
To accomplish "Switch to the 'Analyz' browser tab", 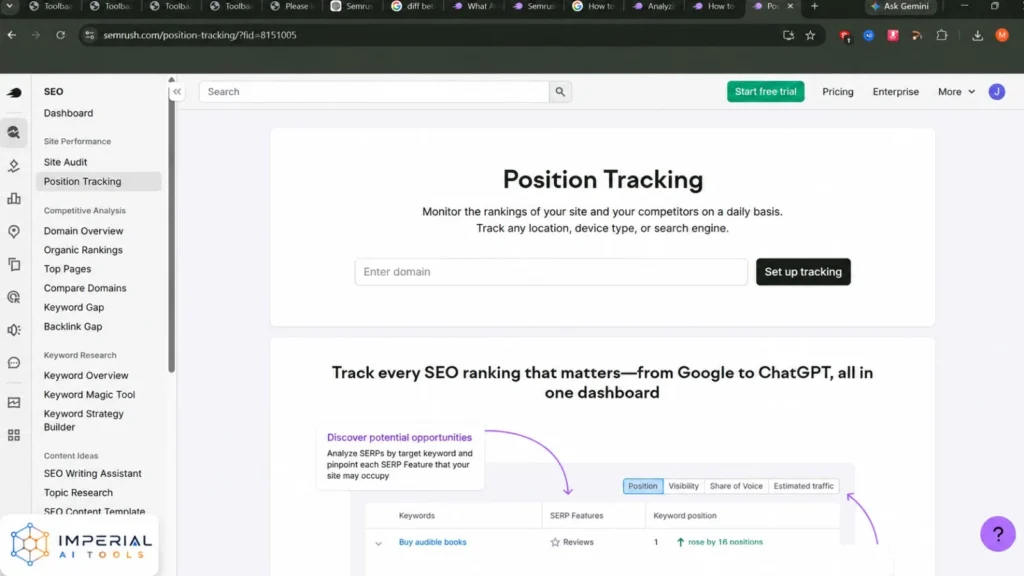I will [654, 7].
